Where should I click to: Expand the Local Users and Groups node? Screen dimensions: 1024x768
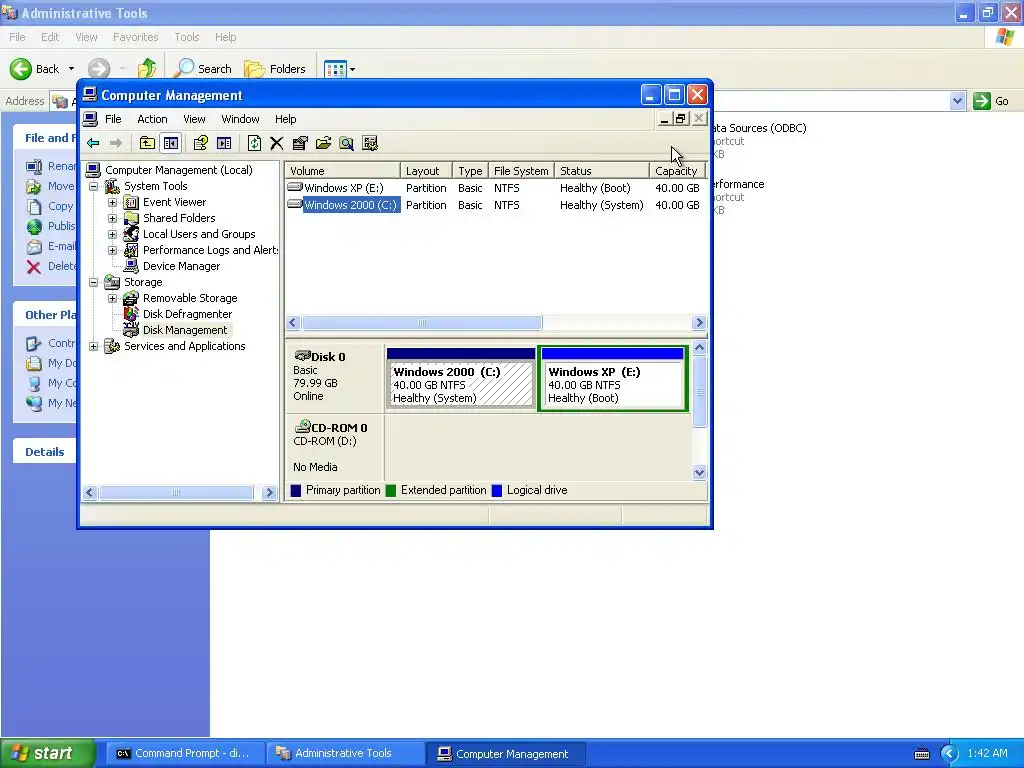[112, 234]
